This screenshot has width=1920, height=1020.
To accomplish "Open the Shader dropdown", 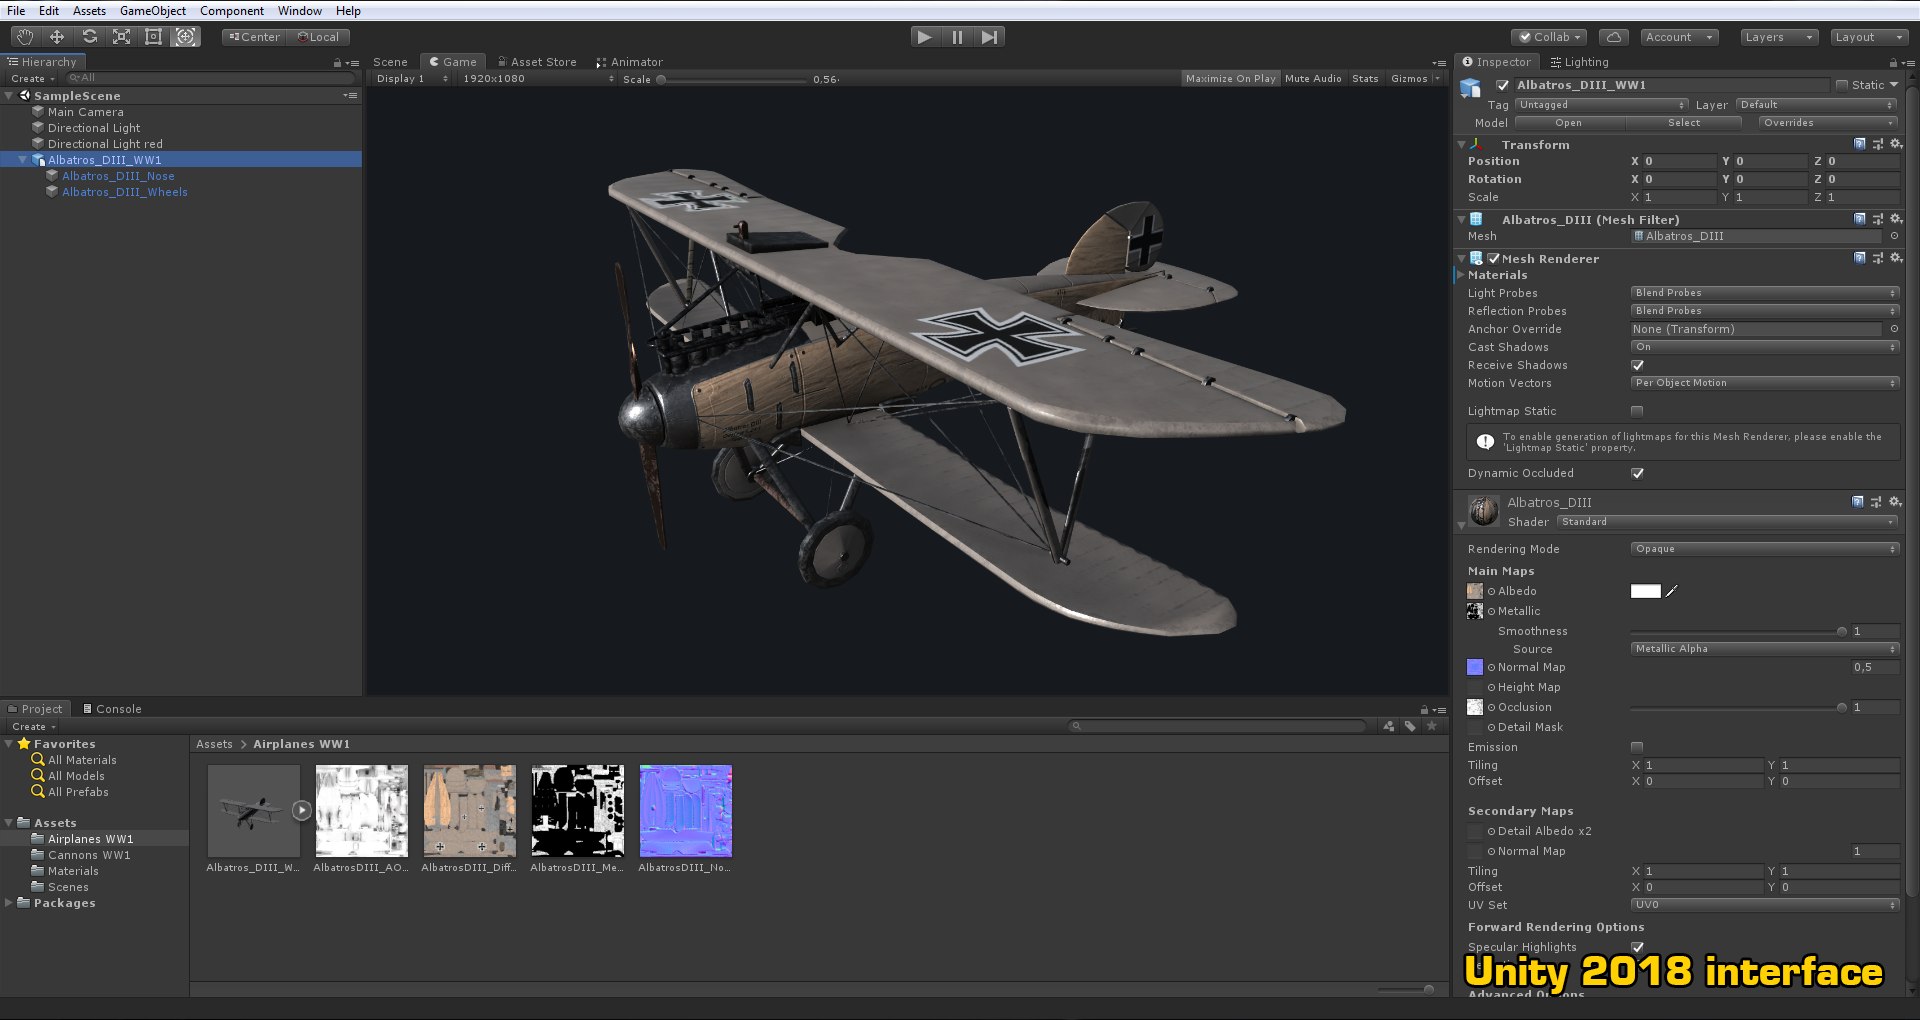I will point(1727,522).
